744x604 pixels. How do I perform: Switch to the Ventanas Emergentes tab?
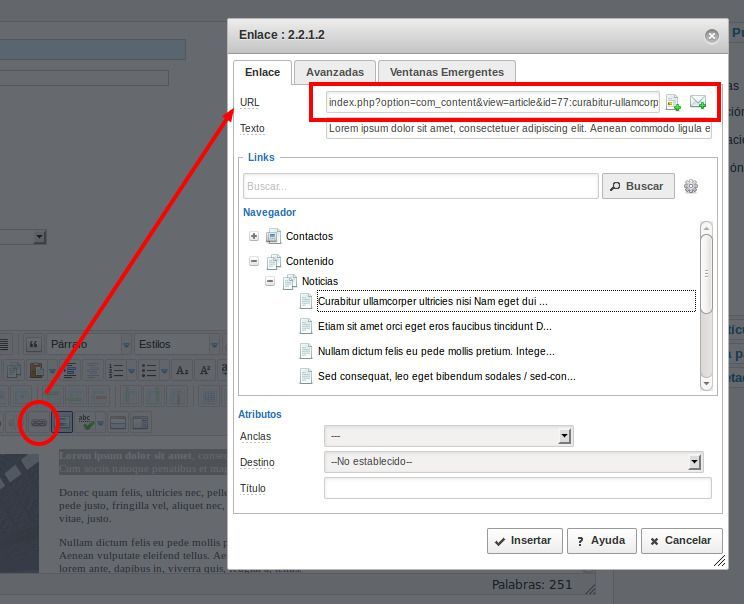pos(446,72)
